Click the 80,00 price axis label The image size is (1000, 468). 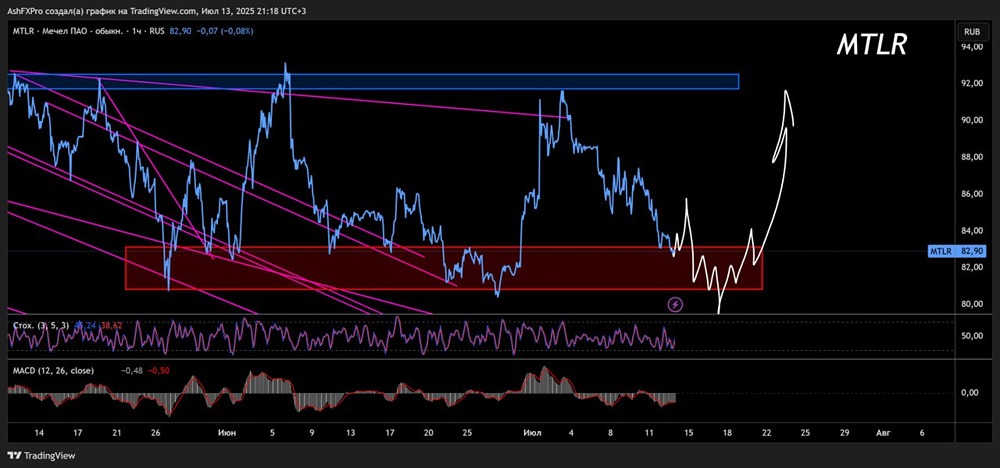pos(973,304)
